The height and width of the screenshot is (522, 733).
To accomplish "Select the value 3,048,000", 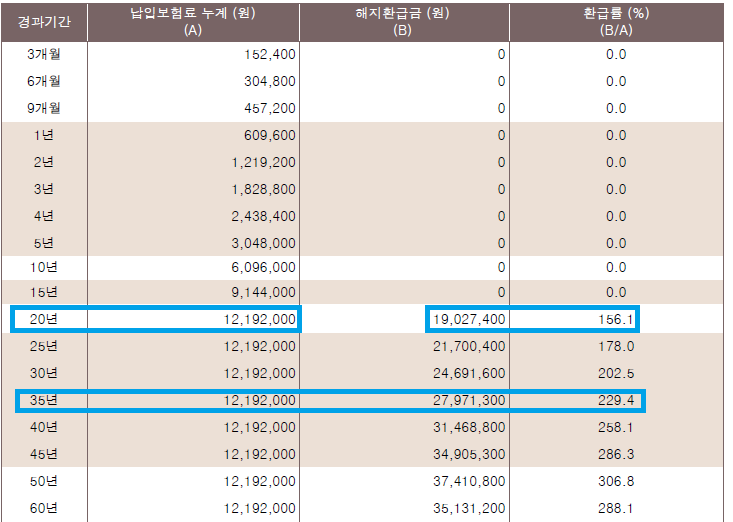I will pos(264,243).
